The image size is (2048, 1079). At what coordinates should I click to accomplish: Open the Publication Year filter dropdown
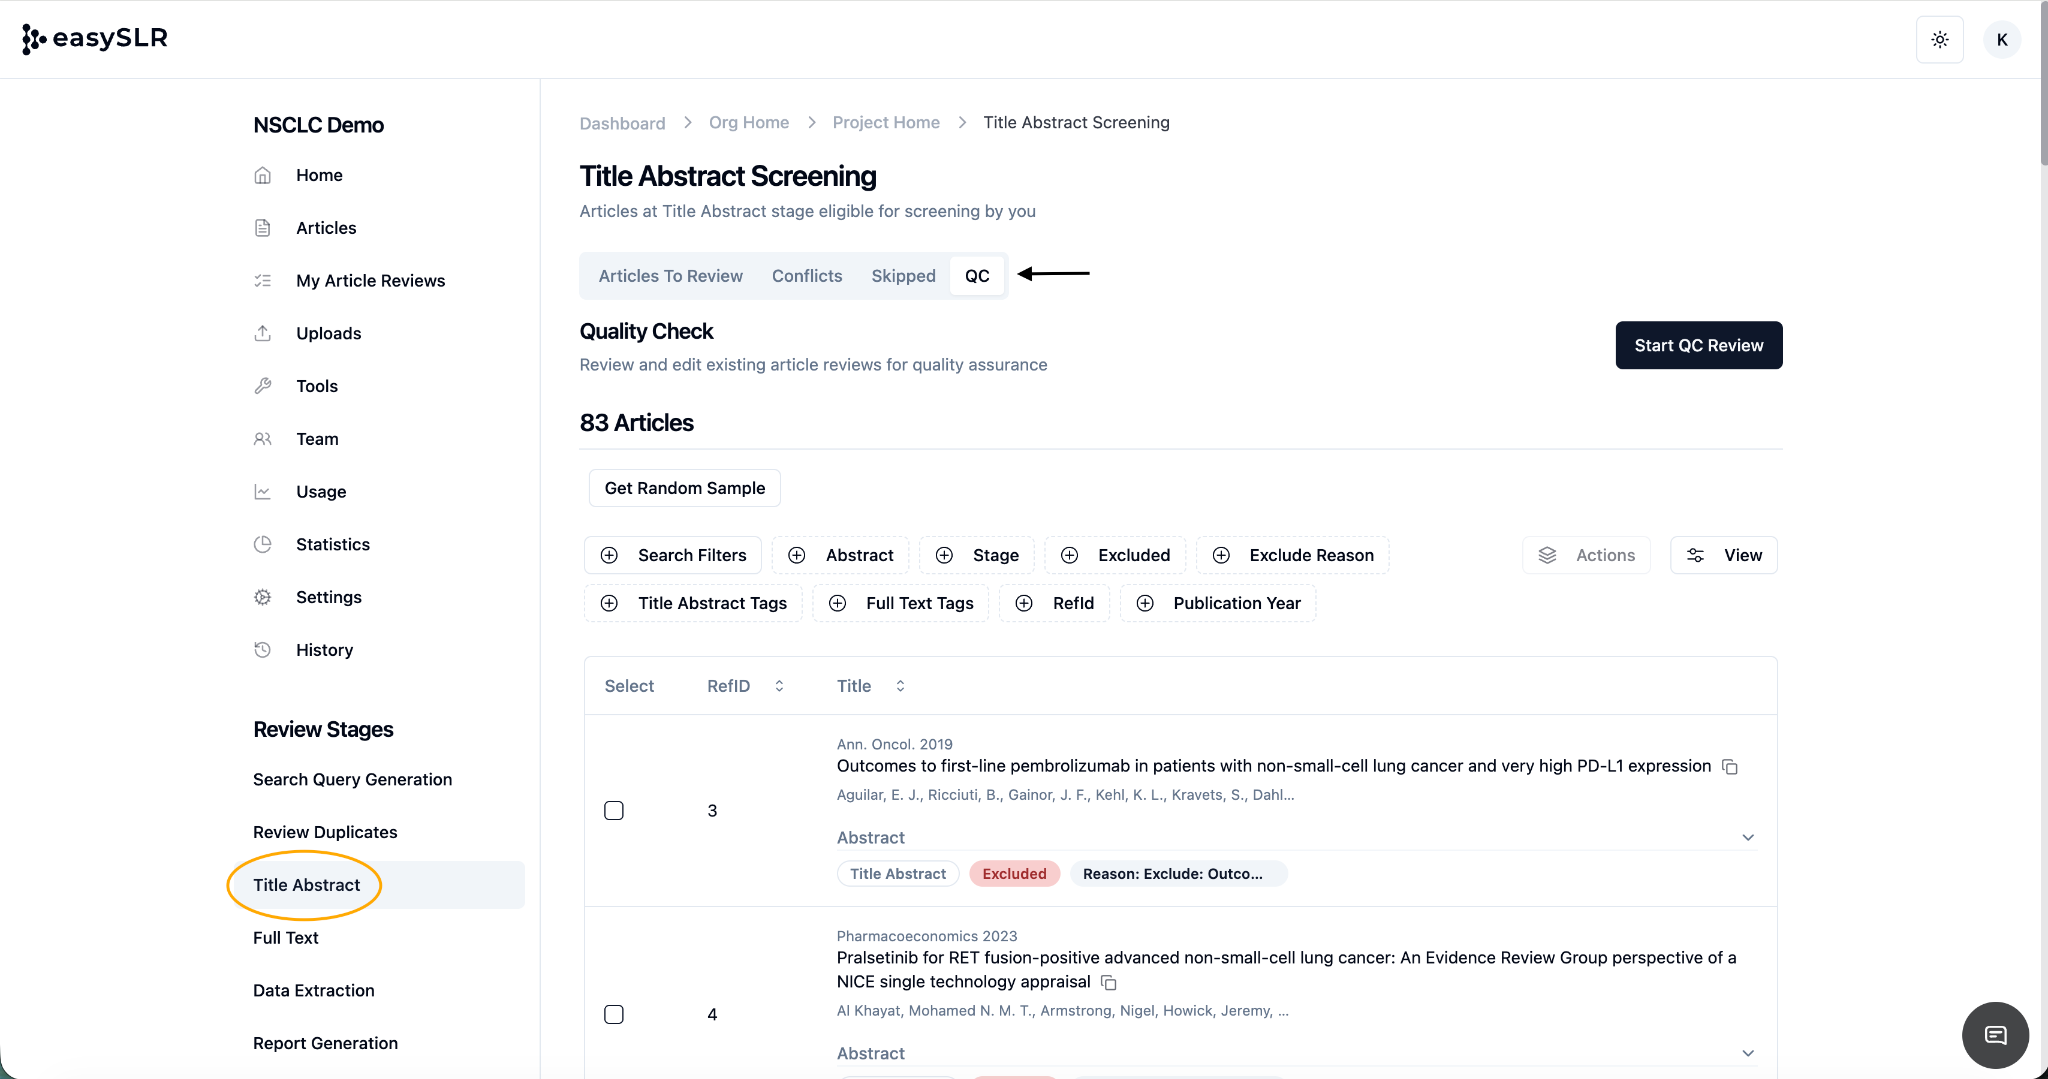(x=1218, y=603)
